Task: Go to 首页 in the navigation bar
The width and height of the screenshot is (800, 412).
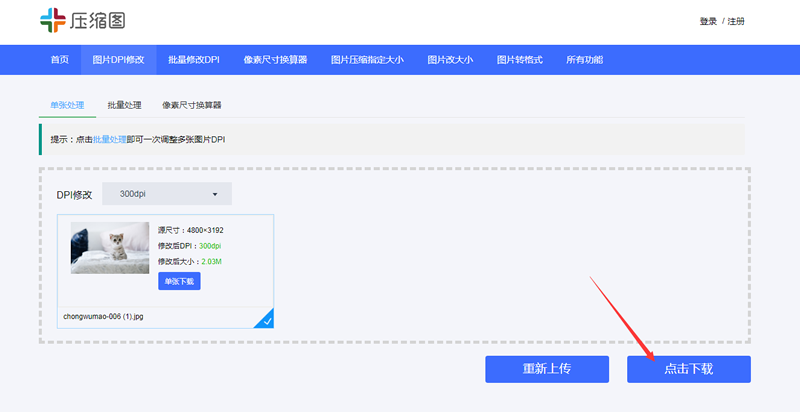Action: point(59,60)
